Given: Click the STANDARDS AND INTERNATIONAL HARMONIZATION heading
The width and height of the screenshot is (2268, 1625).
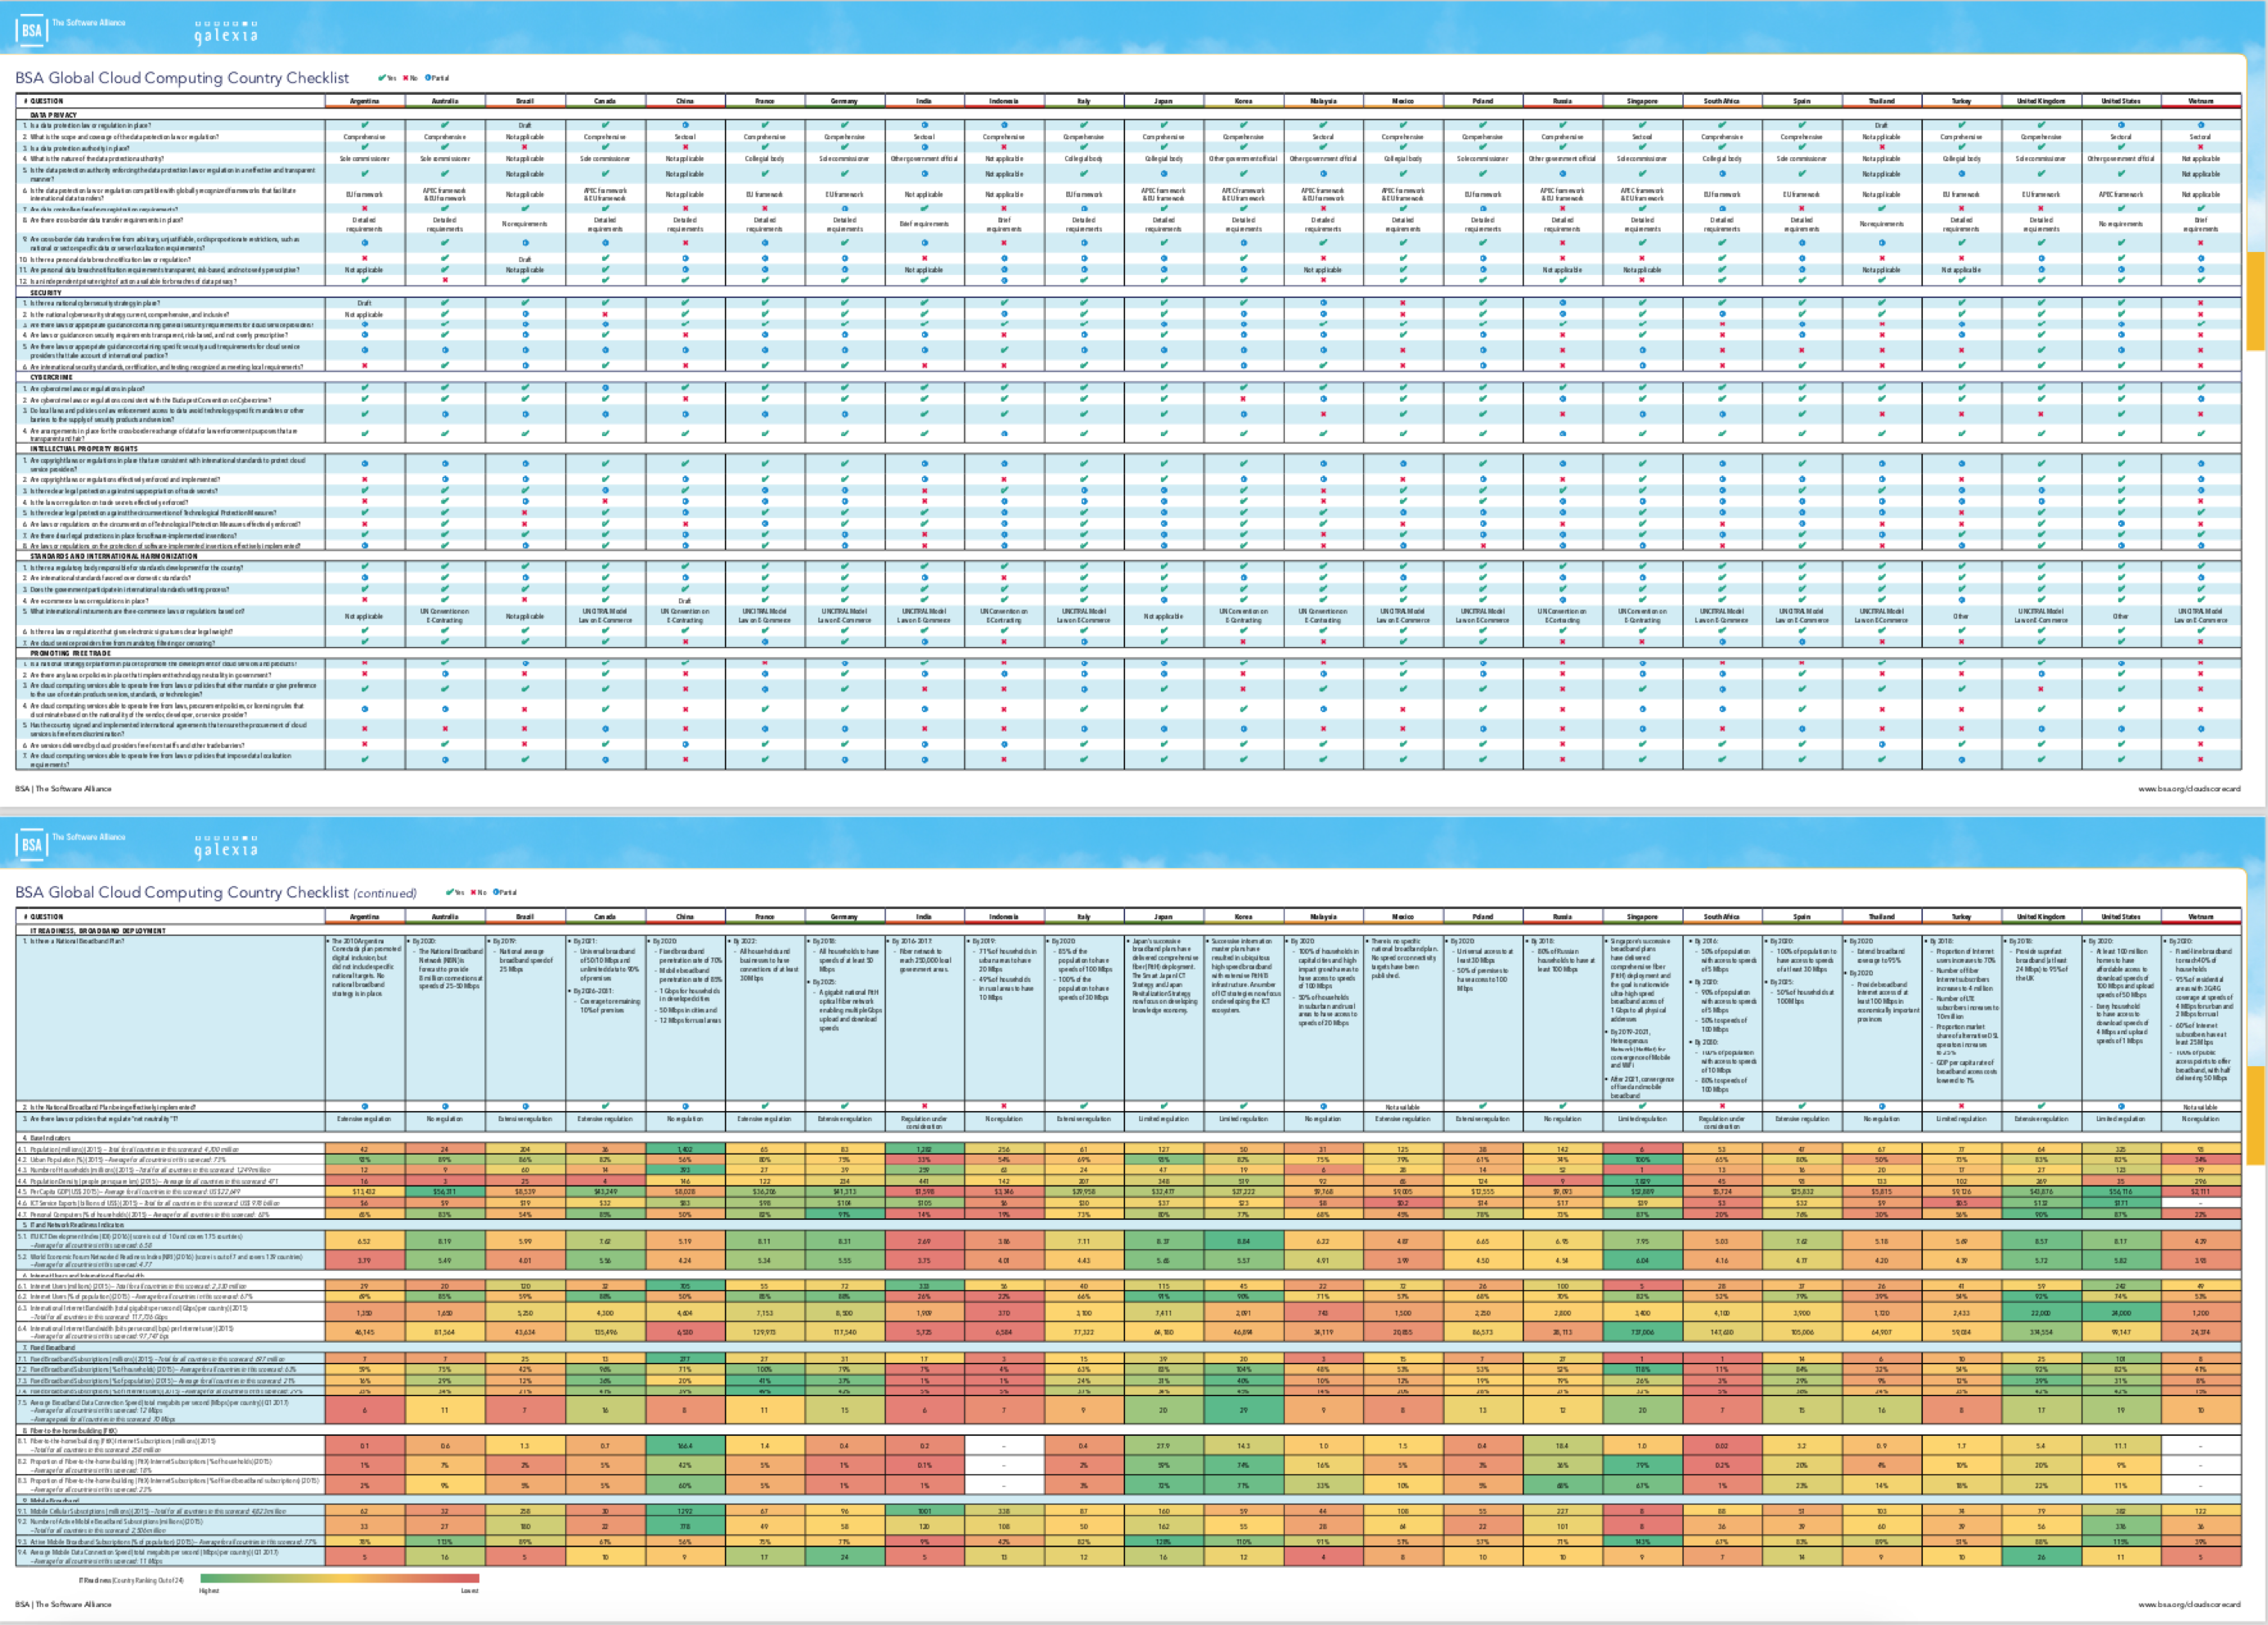Looking at the screenshot, I should click(114, 556).
